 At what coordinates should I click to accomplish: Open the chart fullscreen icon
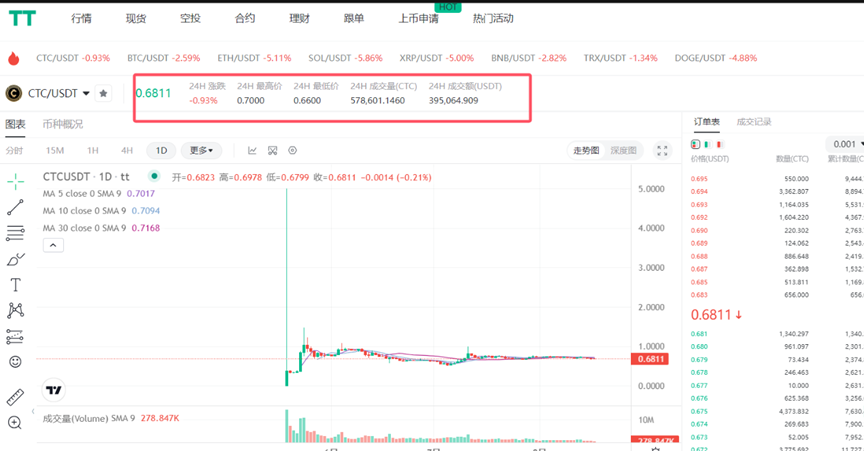tap(662, 151)
